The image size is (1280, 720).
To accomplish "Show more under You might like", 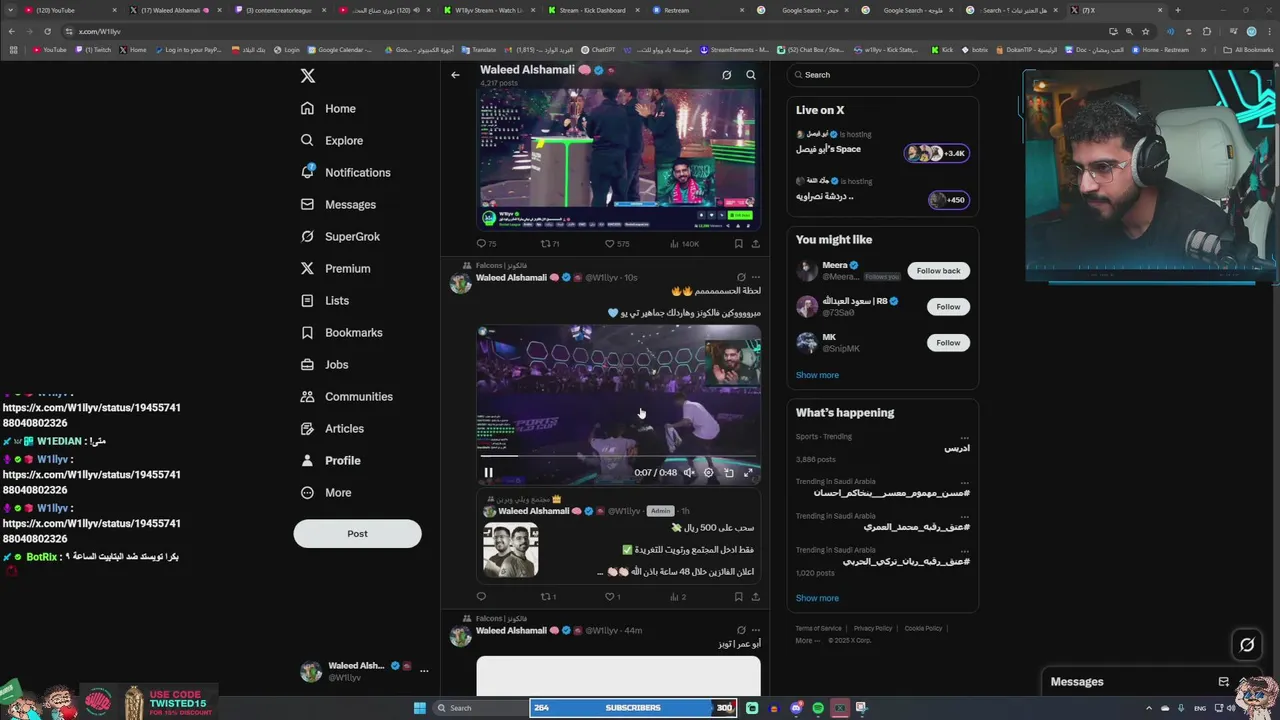I will tap(817, 375).
